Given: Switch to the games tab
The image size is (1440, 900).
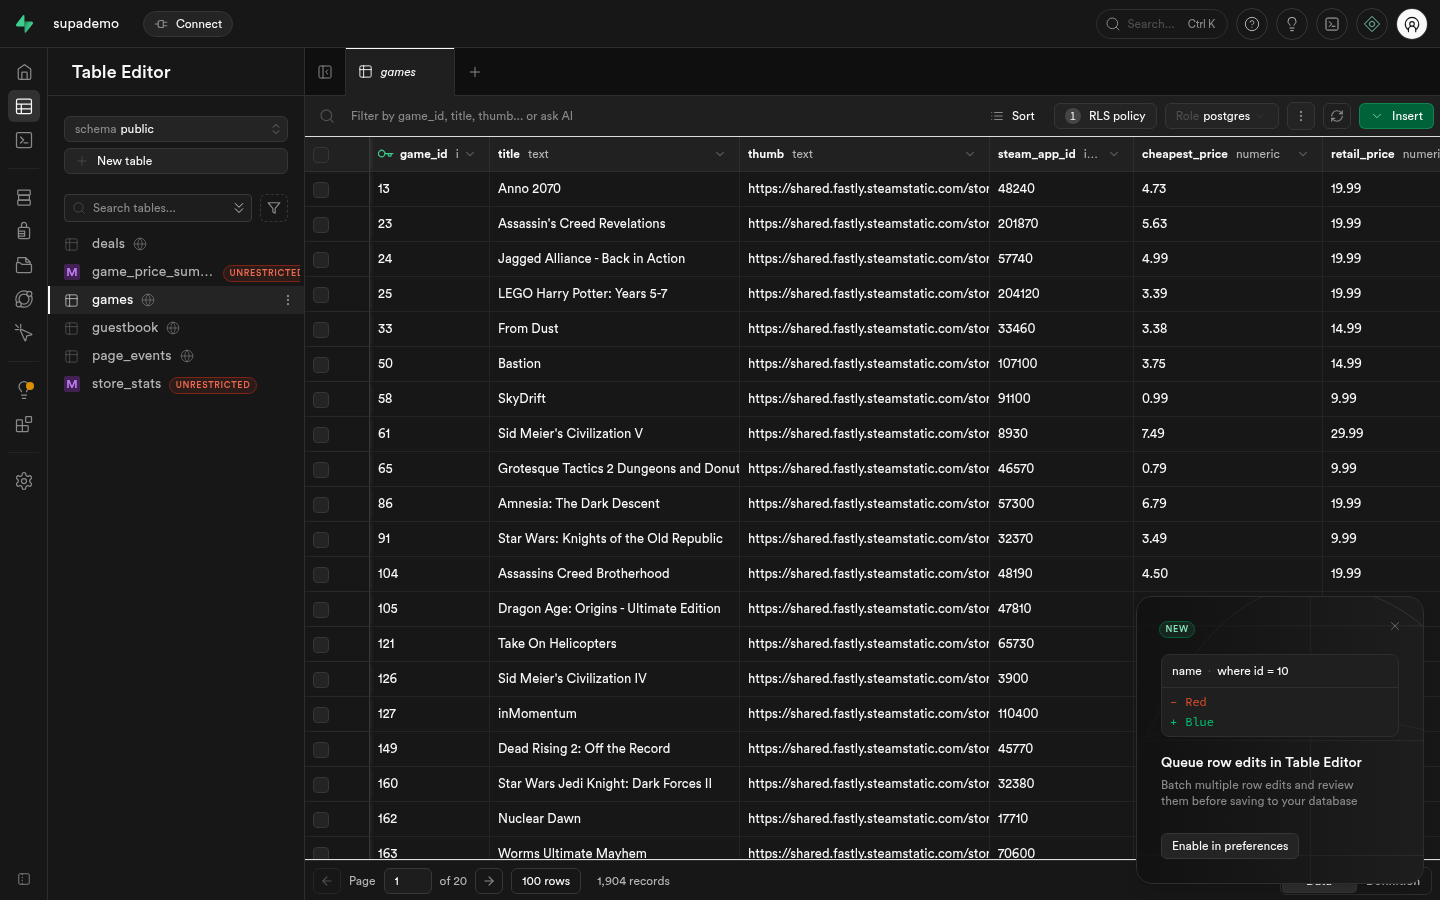Looking at the screenshot, I should (x=399, y=72).
